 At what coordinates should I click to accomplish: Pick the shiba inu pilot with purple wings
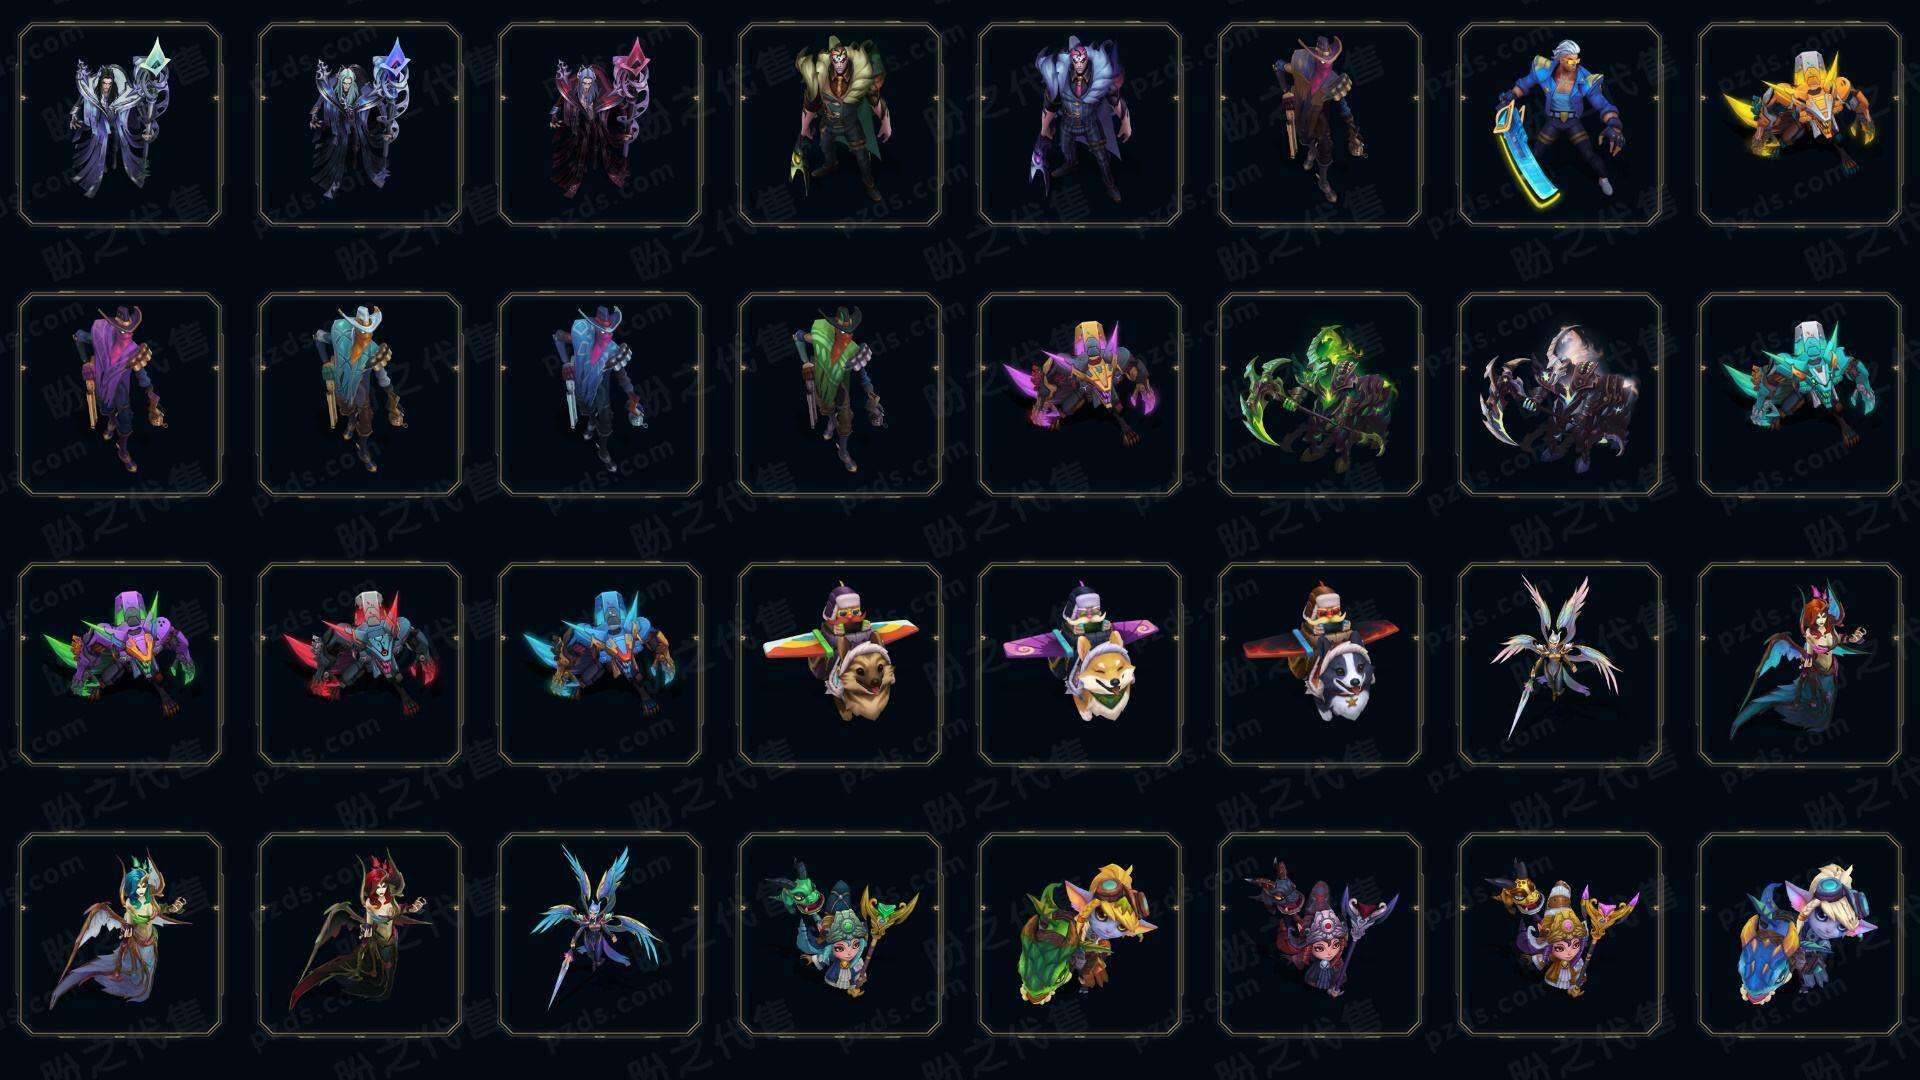coord(1080,664)
